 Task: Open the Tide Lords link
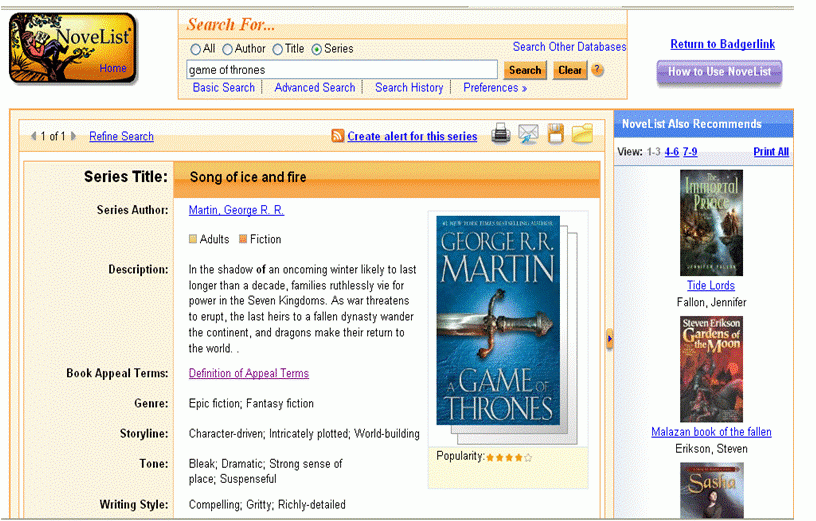(711, 285)
